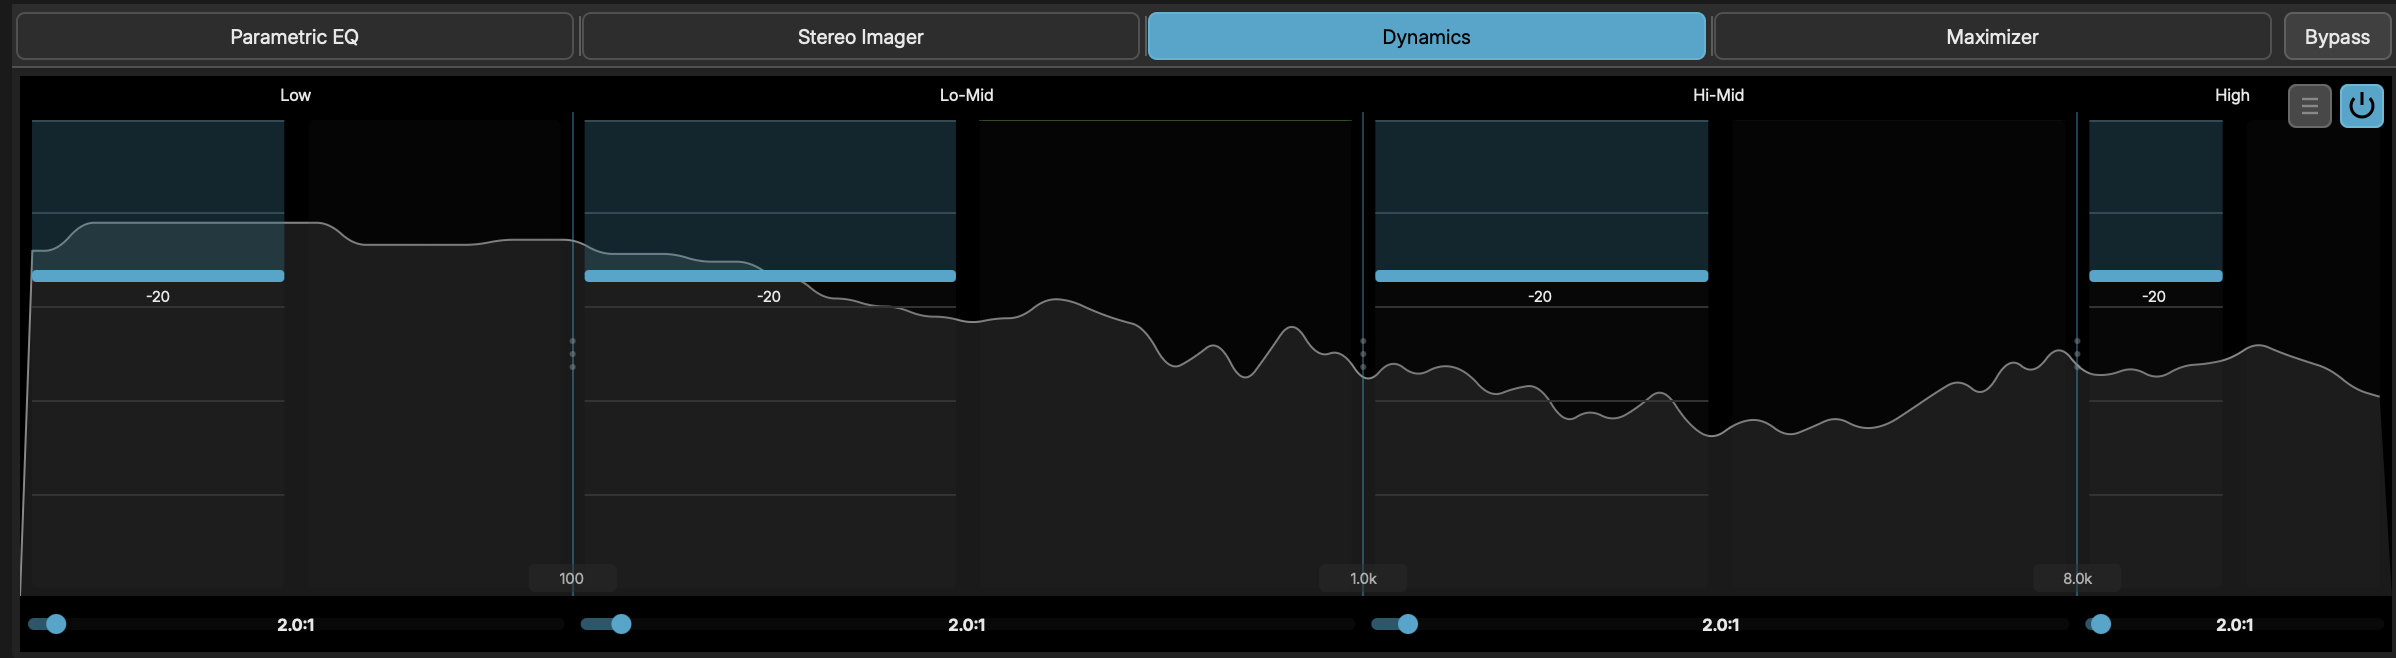Click the Low band label

point(295,95)
